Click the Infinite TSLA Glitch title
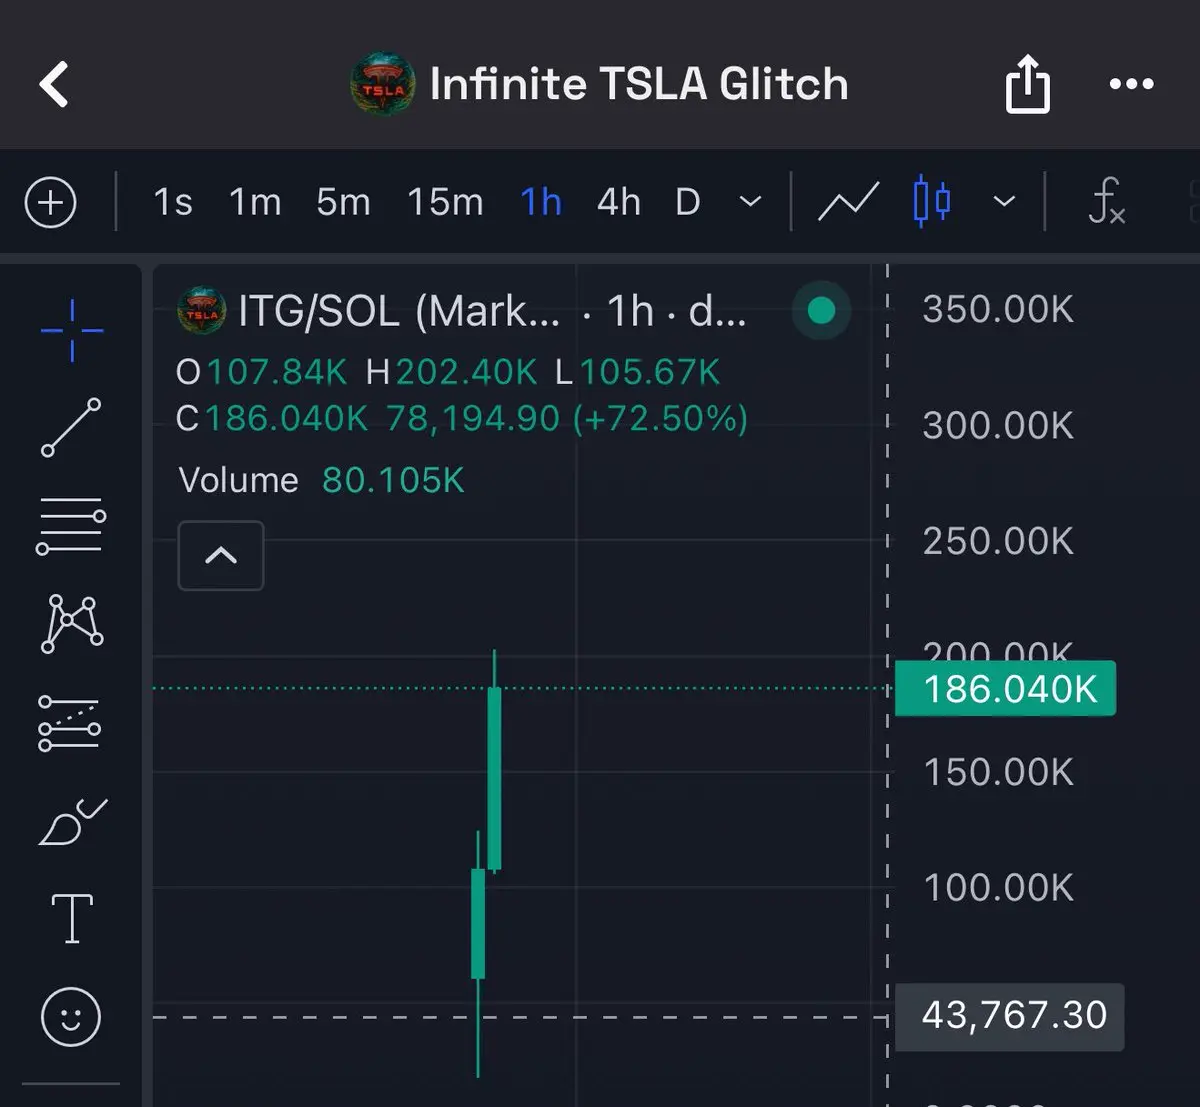Screen dimensions: 1200x1107 pos(639,84)
